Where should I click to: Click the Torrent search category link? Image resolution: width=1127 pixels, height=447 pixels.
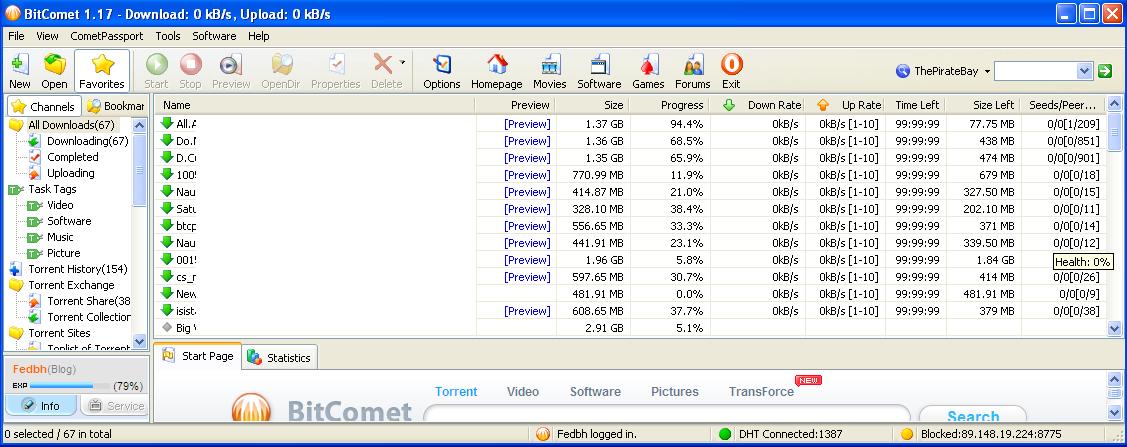[x=456, y=392]
